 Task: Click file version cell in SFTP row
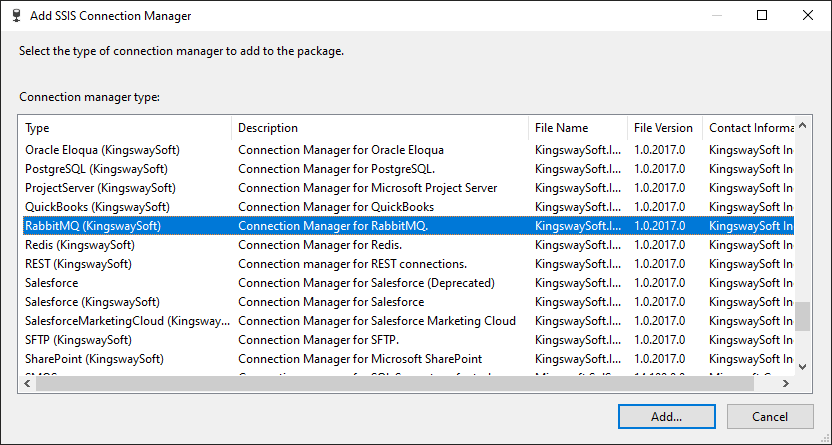click(x=660, y=340)
